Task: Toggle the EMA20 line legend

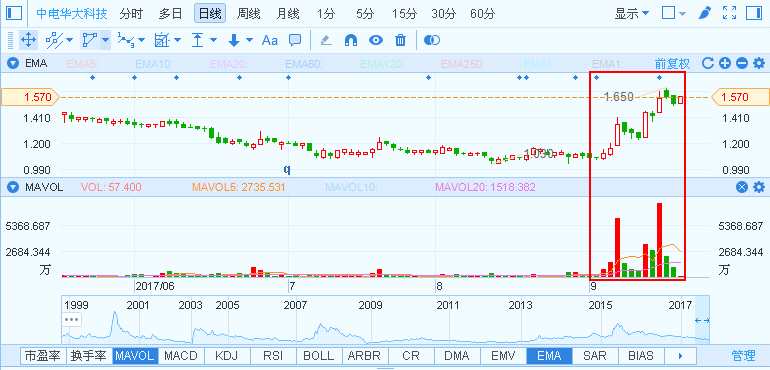Action: point(228,63)
